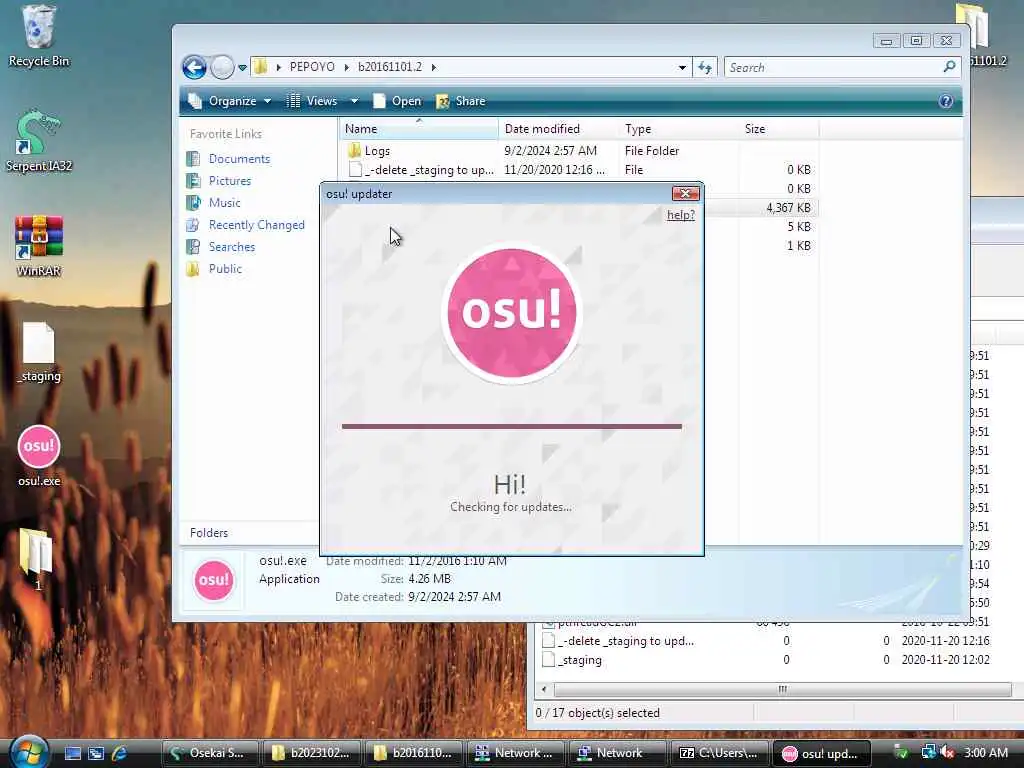Open Documents in Favorite Links
The image size is (1024, 768).
point(239,159)
